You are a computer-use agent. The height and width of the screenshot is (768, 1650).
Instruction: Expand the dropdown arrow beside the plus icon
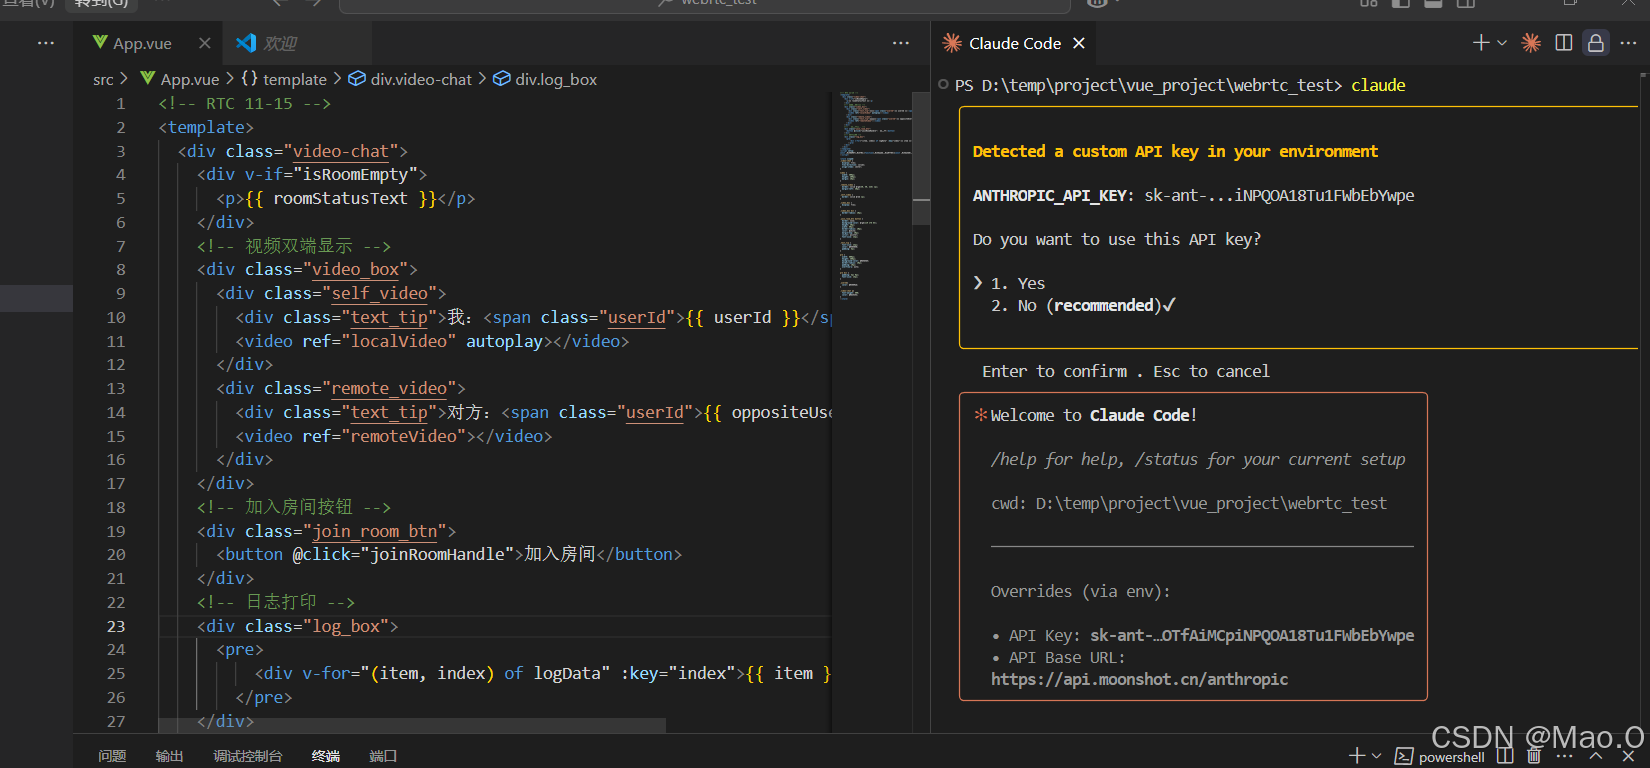tap(1502, 43)
